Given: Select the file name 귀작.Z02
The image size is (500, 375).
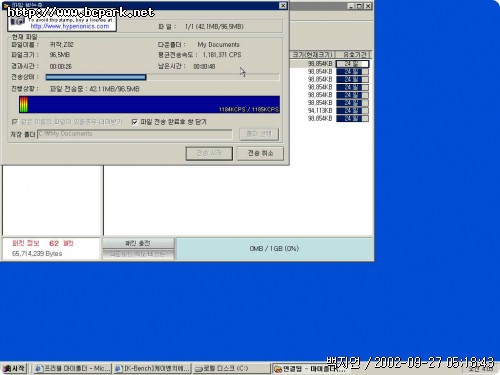Looking at the screenshot, I should click(x=61, y=45).
